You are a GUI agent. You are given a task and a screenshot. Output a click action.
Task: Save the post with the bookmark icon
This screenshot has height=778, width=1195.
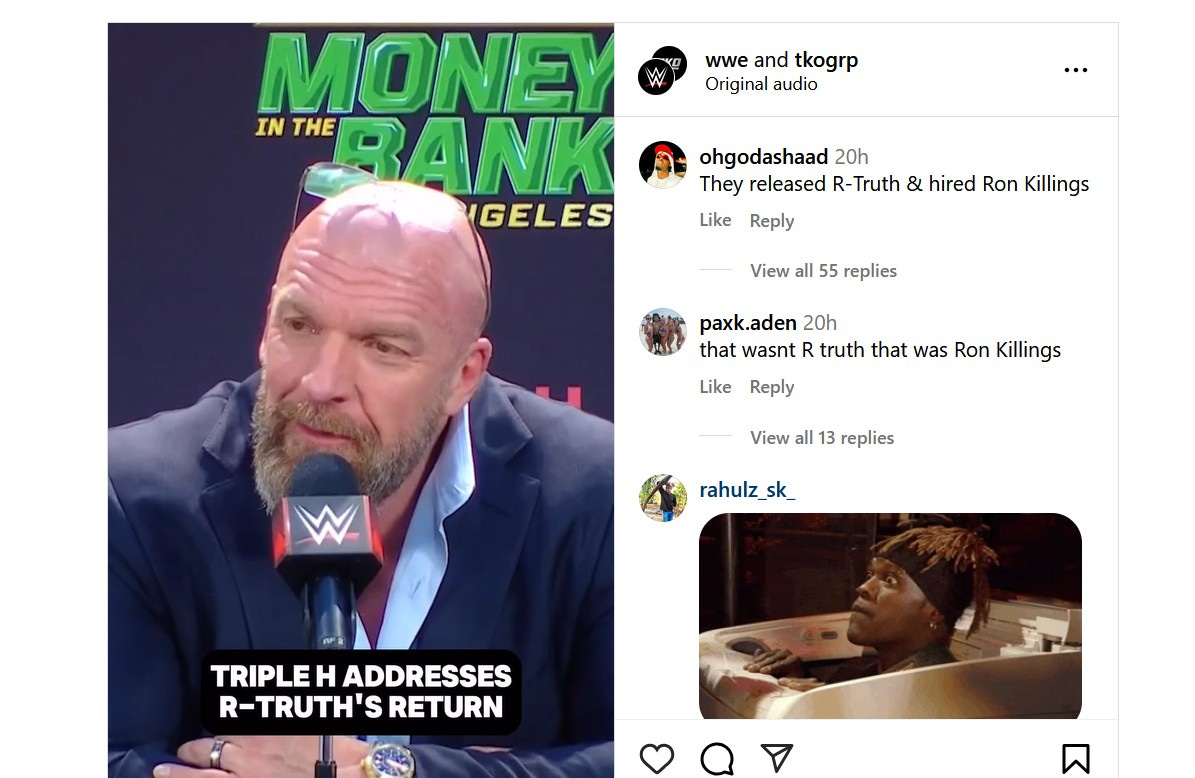[1075, 758]
